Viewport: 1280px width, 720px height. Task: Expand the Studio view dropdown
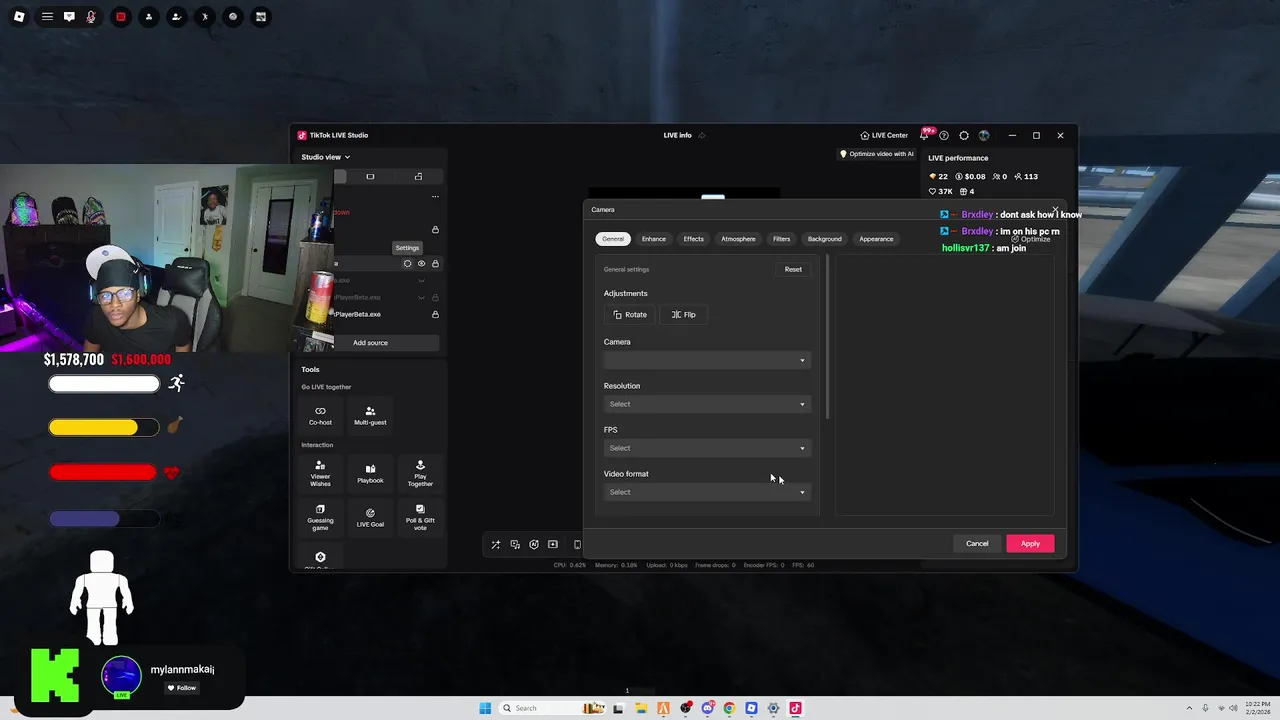326,157
